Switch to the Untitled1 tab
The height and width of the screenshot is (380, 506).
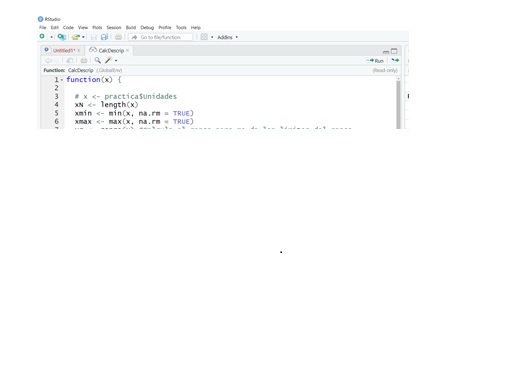coord(64,51)
